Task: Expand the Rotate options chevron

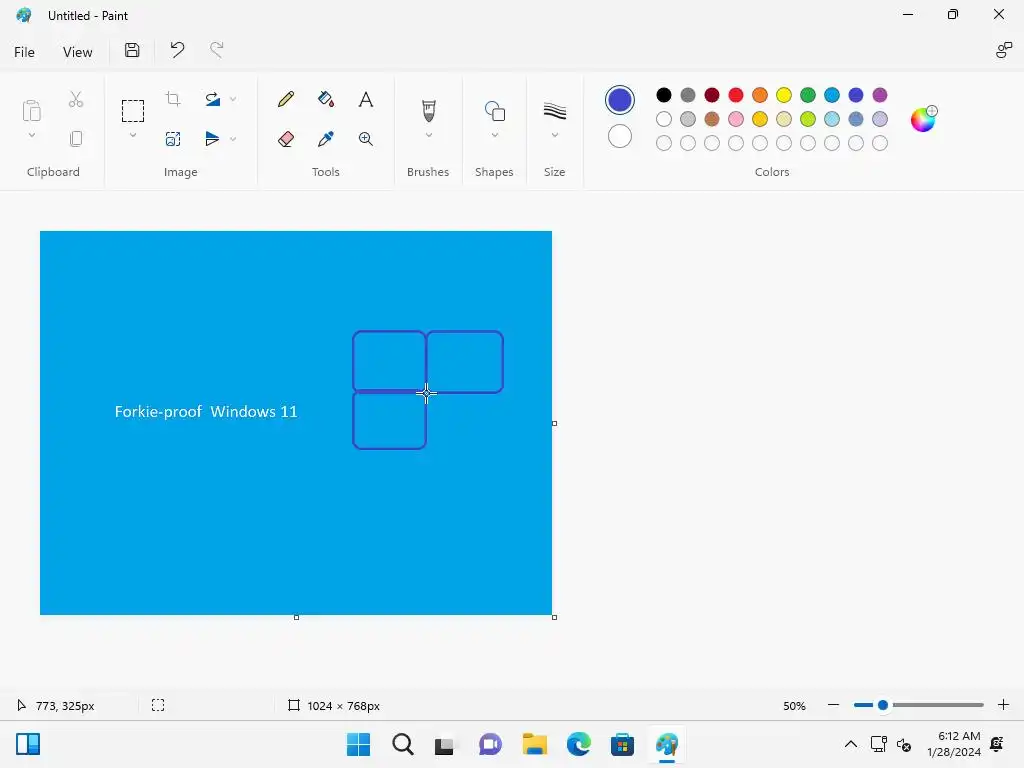Action: pos(233,99)
